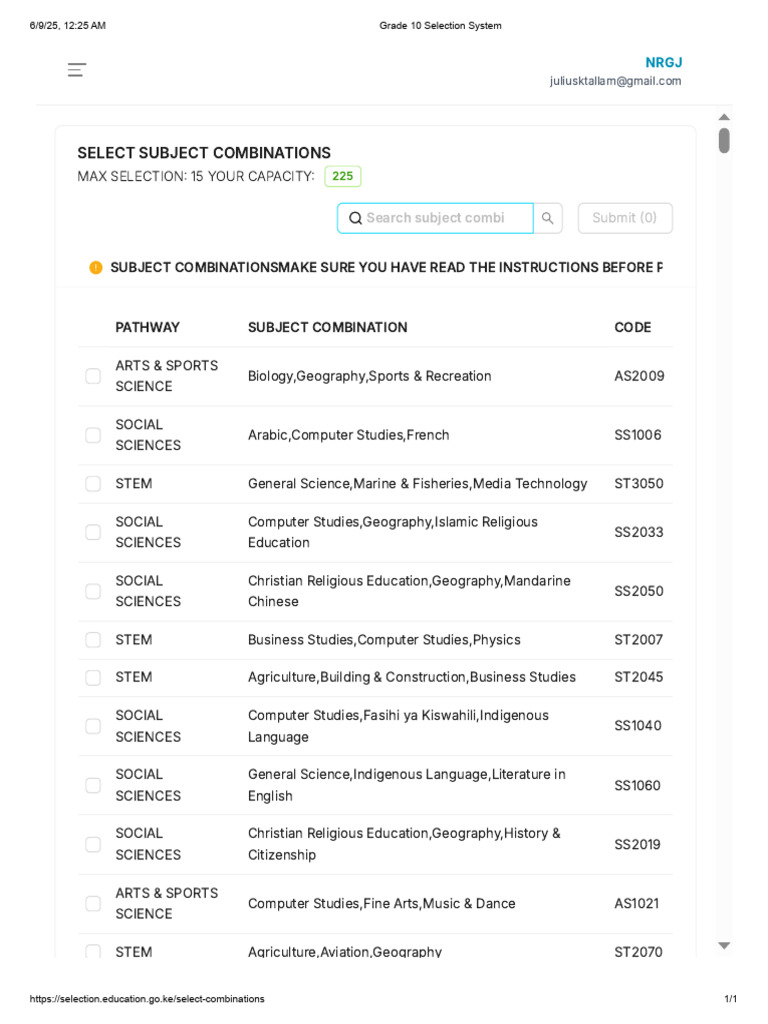Click the CODE column header

(633, 327)
